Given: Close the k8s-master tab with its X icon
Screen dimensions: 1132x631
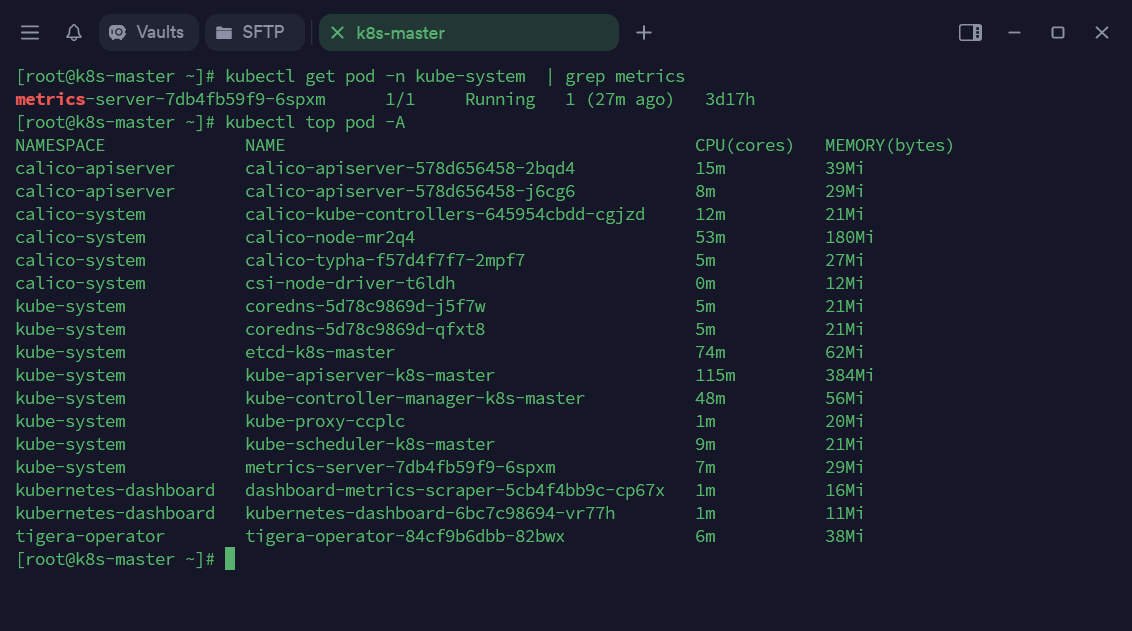Looking at the screenshot, I should [337, 33].
